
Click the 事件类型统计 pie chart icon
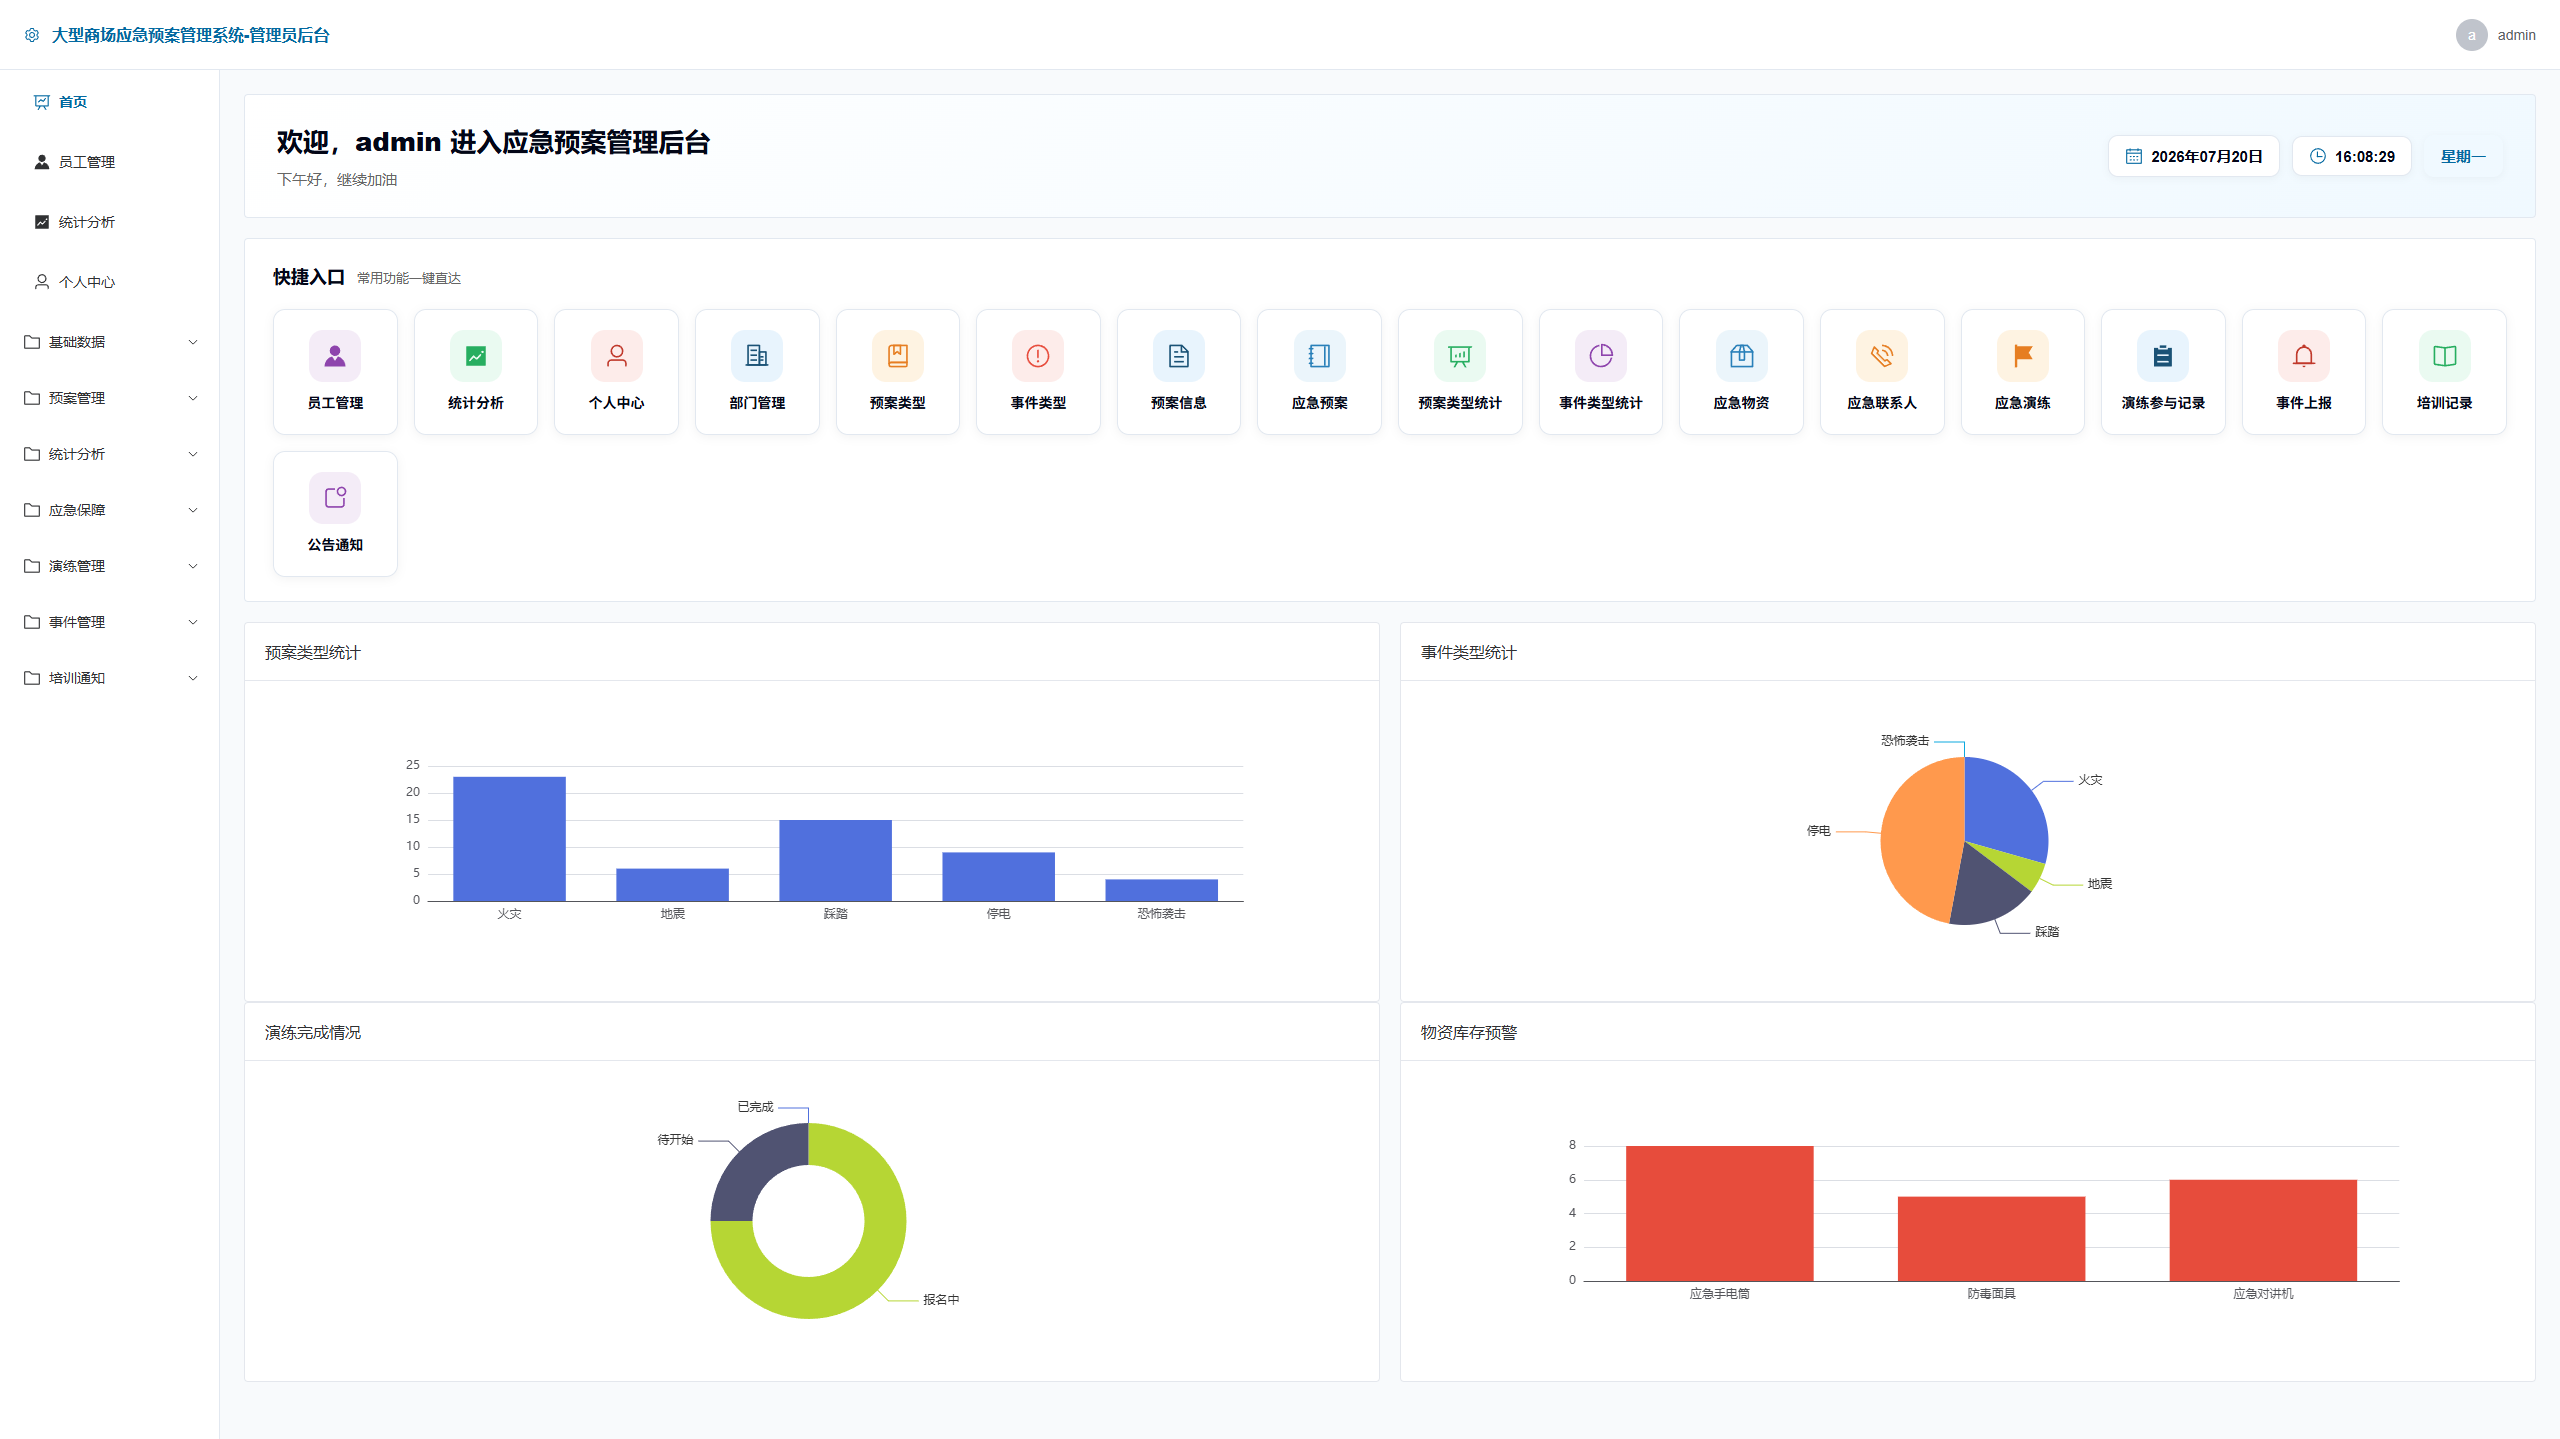[x=1600, y=356]
